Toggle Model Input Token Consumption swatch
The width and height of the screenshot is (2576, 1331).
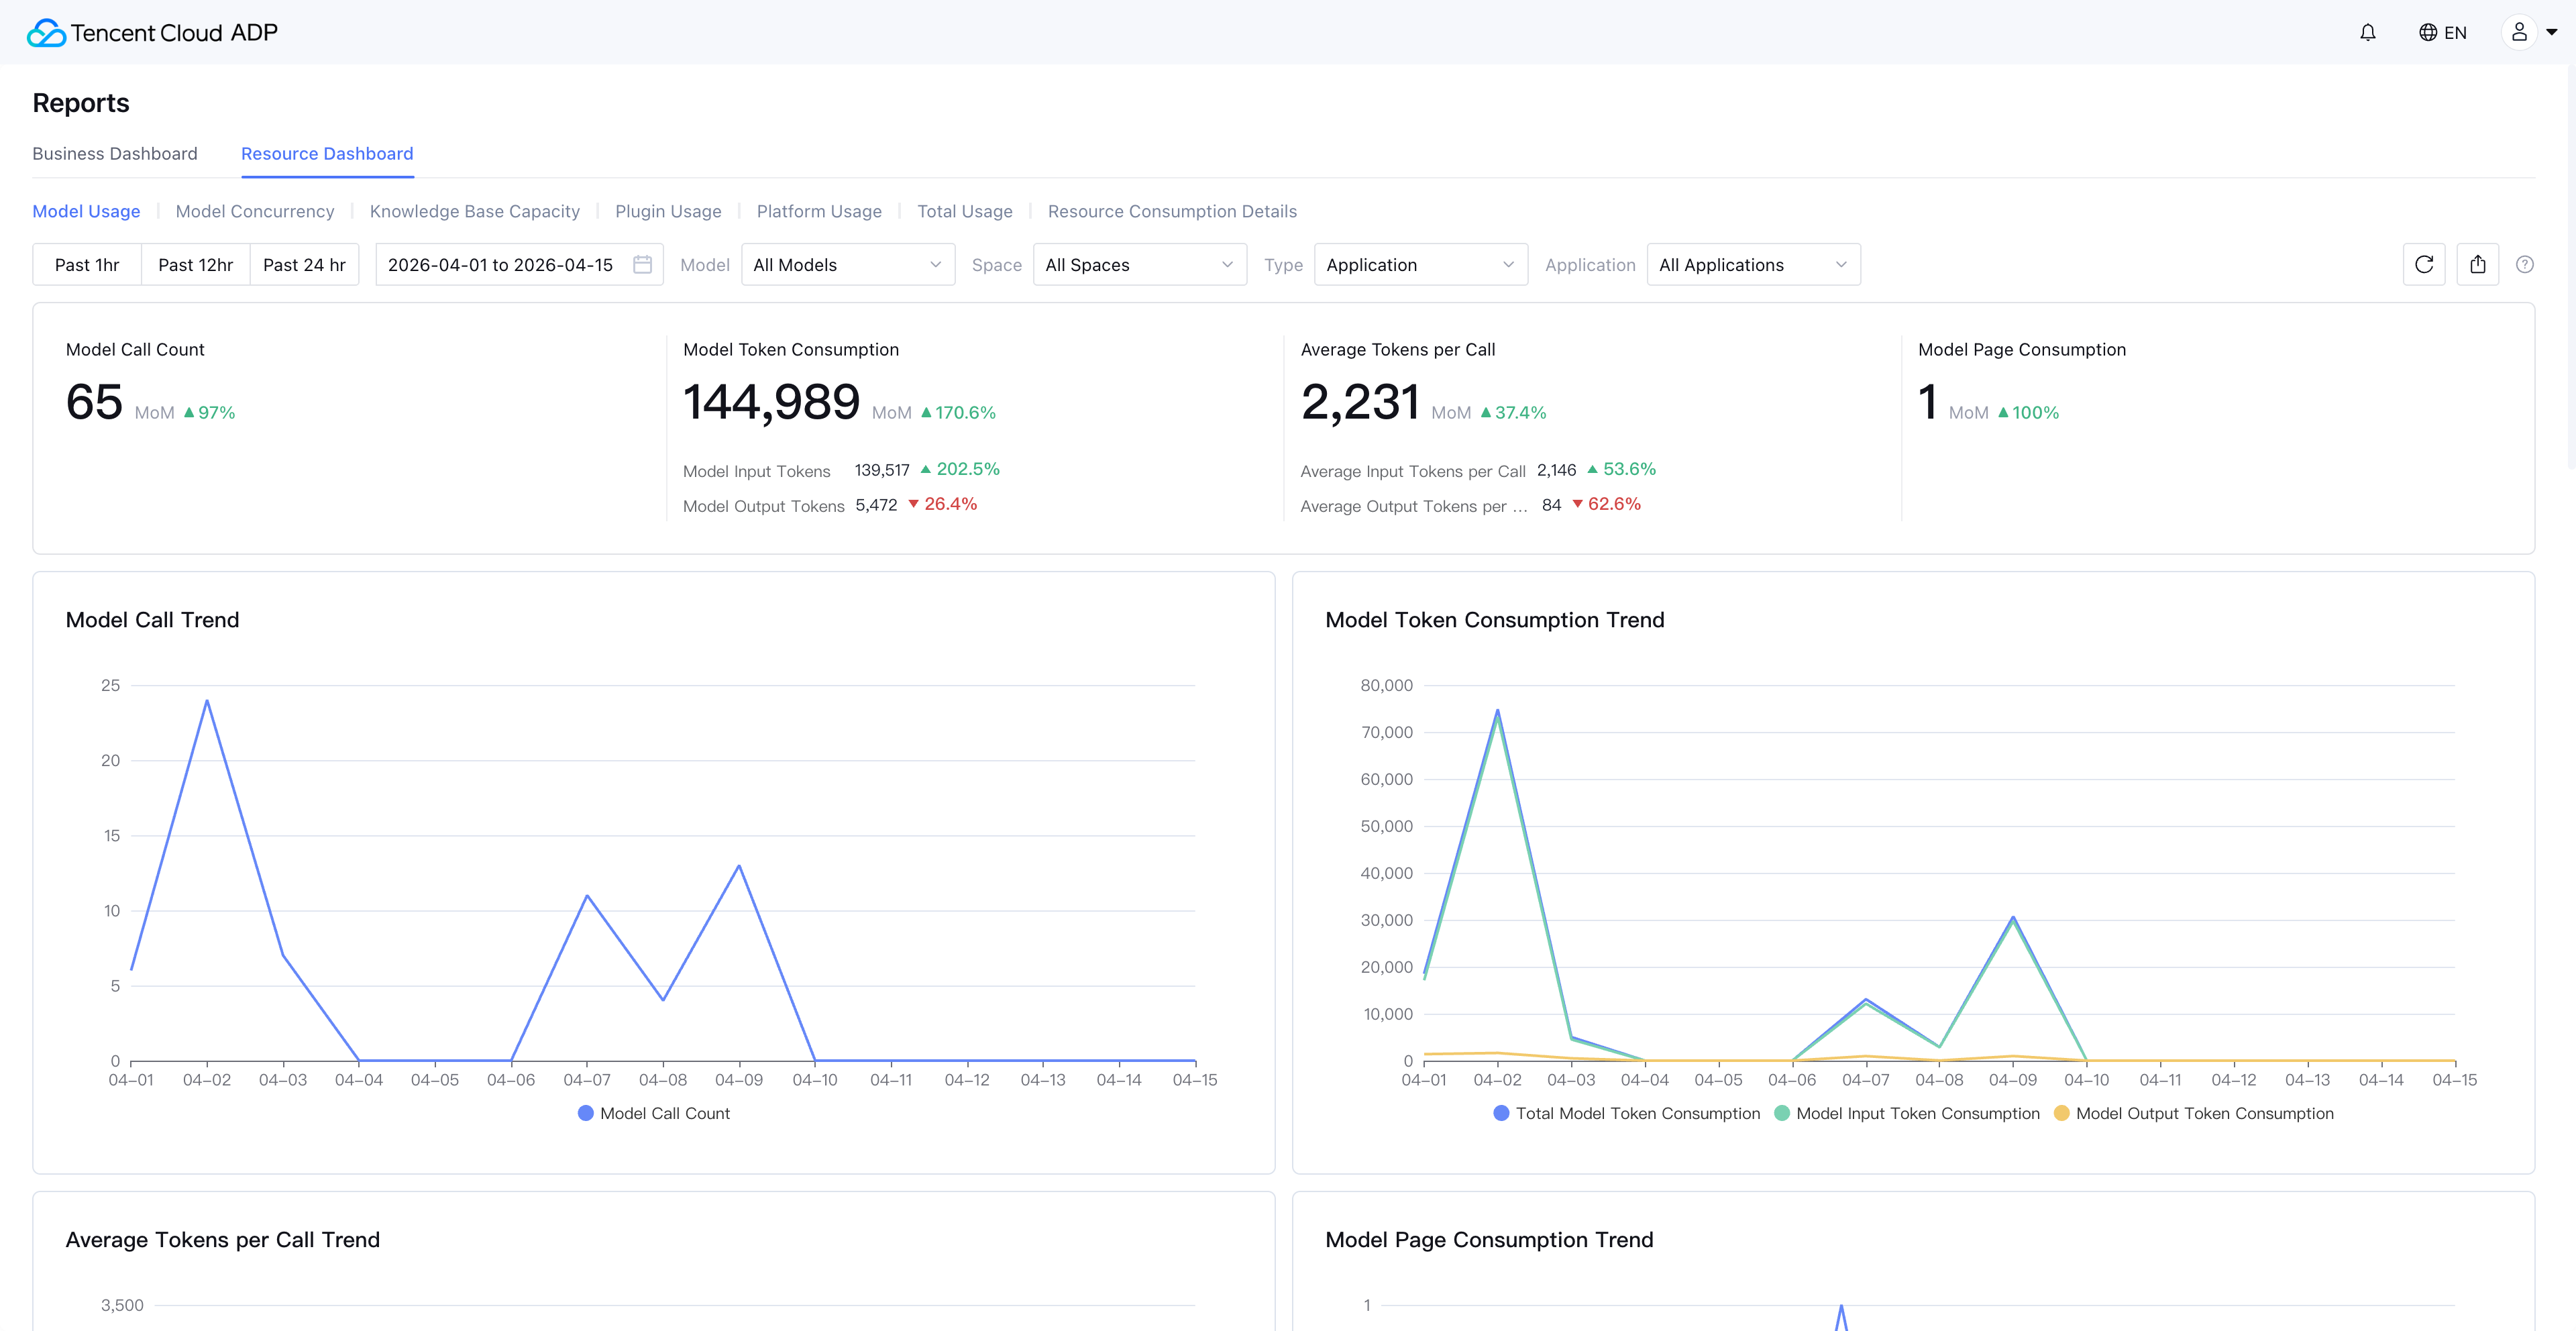(1782, 1113)
